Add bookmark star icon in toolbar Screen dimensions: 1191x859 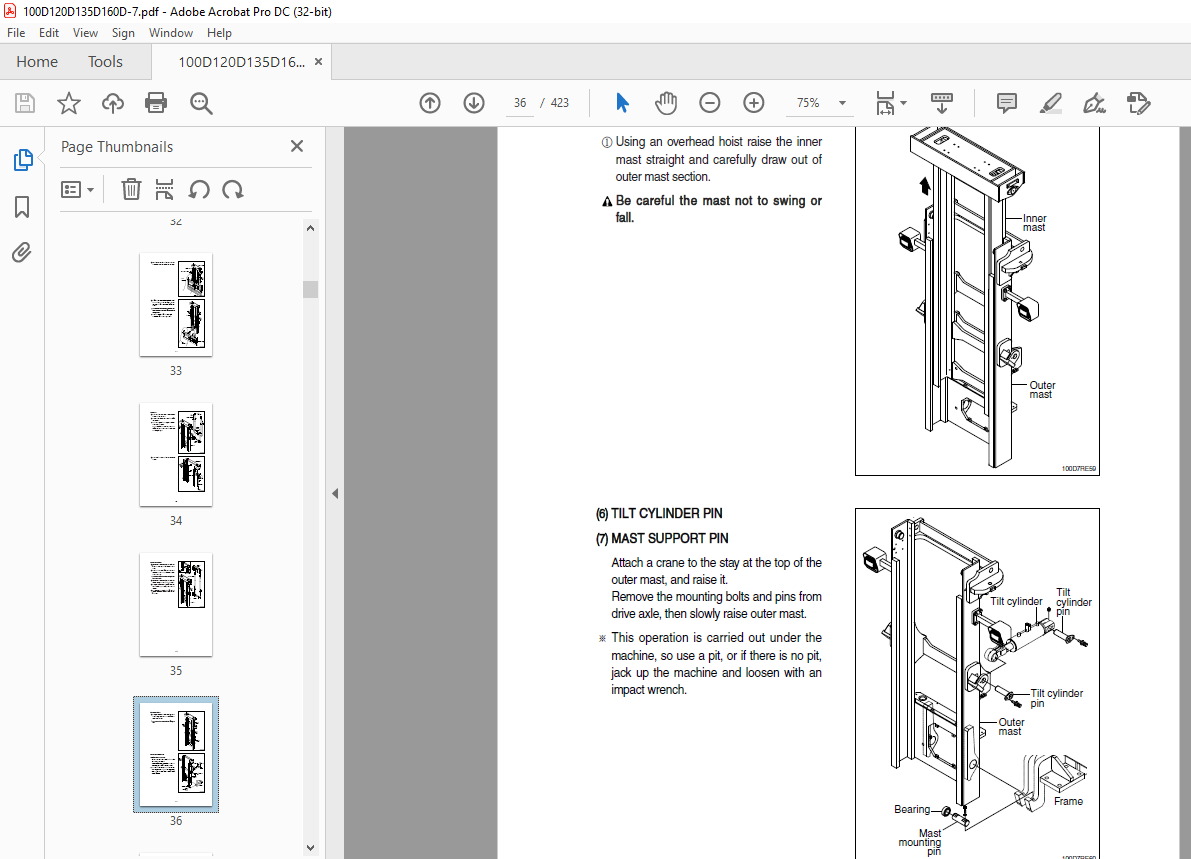coord(68,103)
